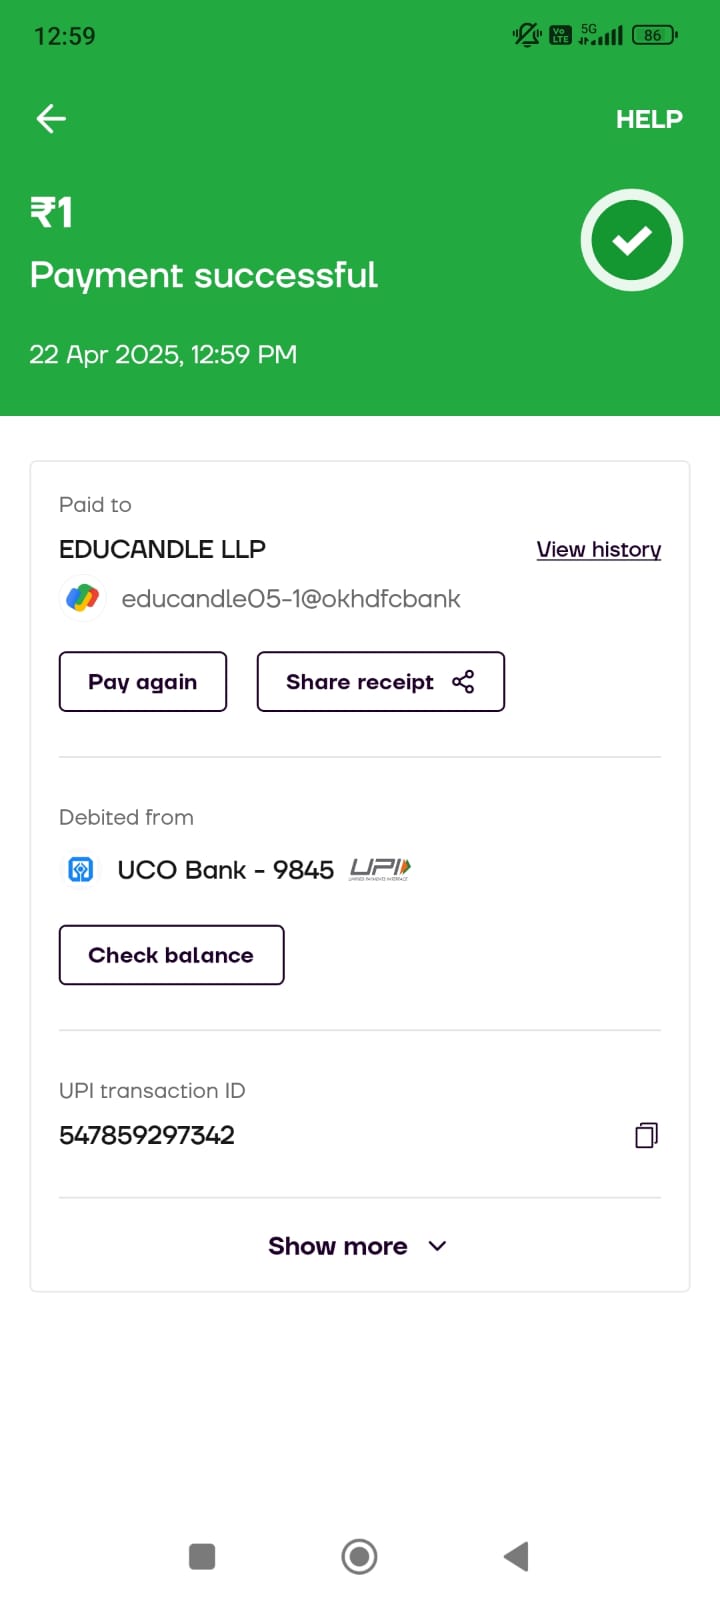Click the Show more chevron arrow
The height and width of the screenshot is (1600, 720).
tap(437, 1246)
